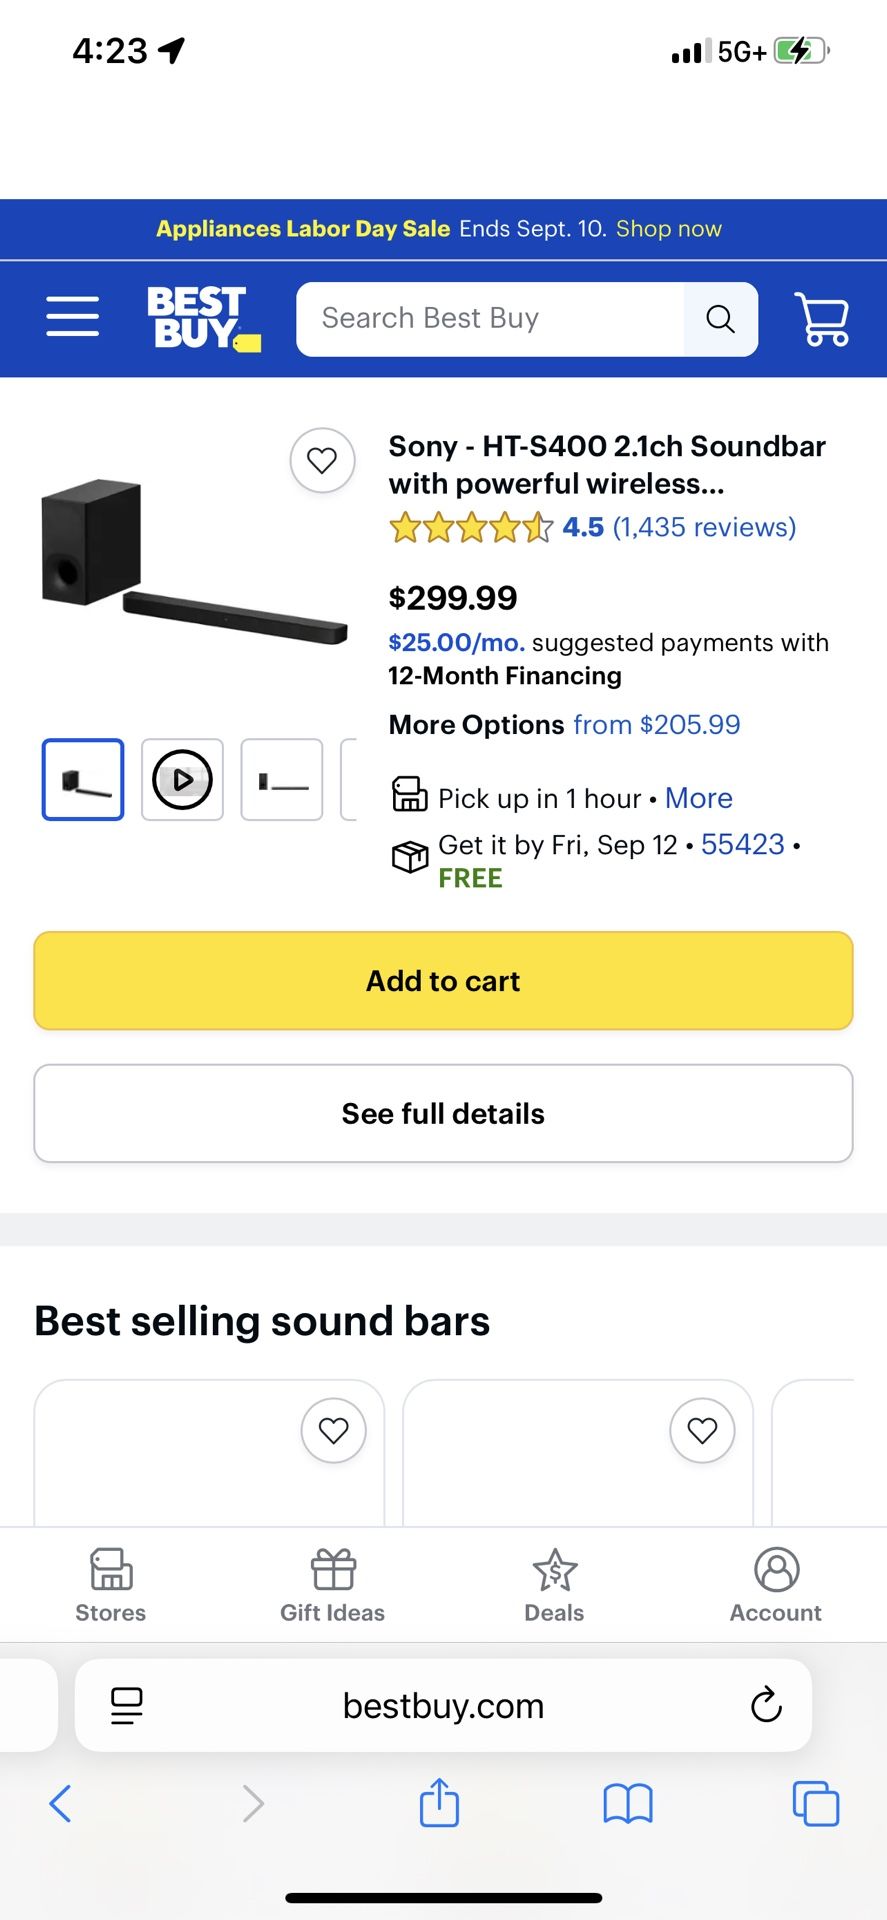Viewport: 887px width, 1920px height.
Task: Go to the Stores tab
Action: (111, 1585)
